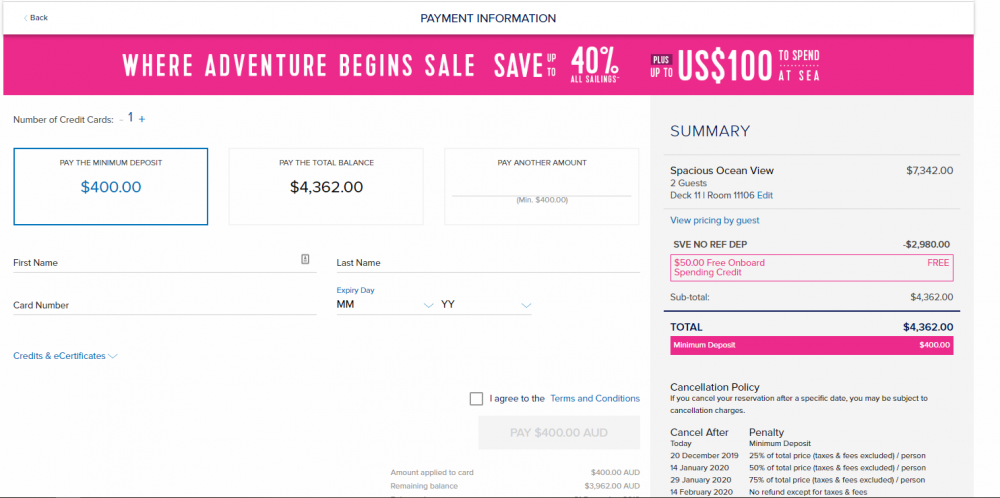This screenshot has height=498, width=1000.
Task: Click the Back arrow link
Action: pyautogui.click(x=36, y=18)
